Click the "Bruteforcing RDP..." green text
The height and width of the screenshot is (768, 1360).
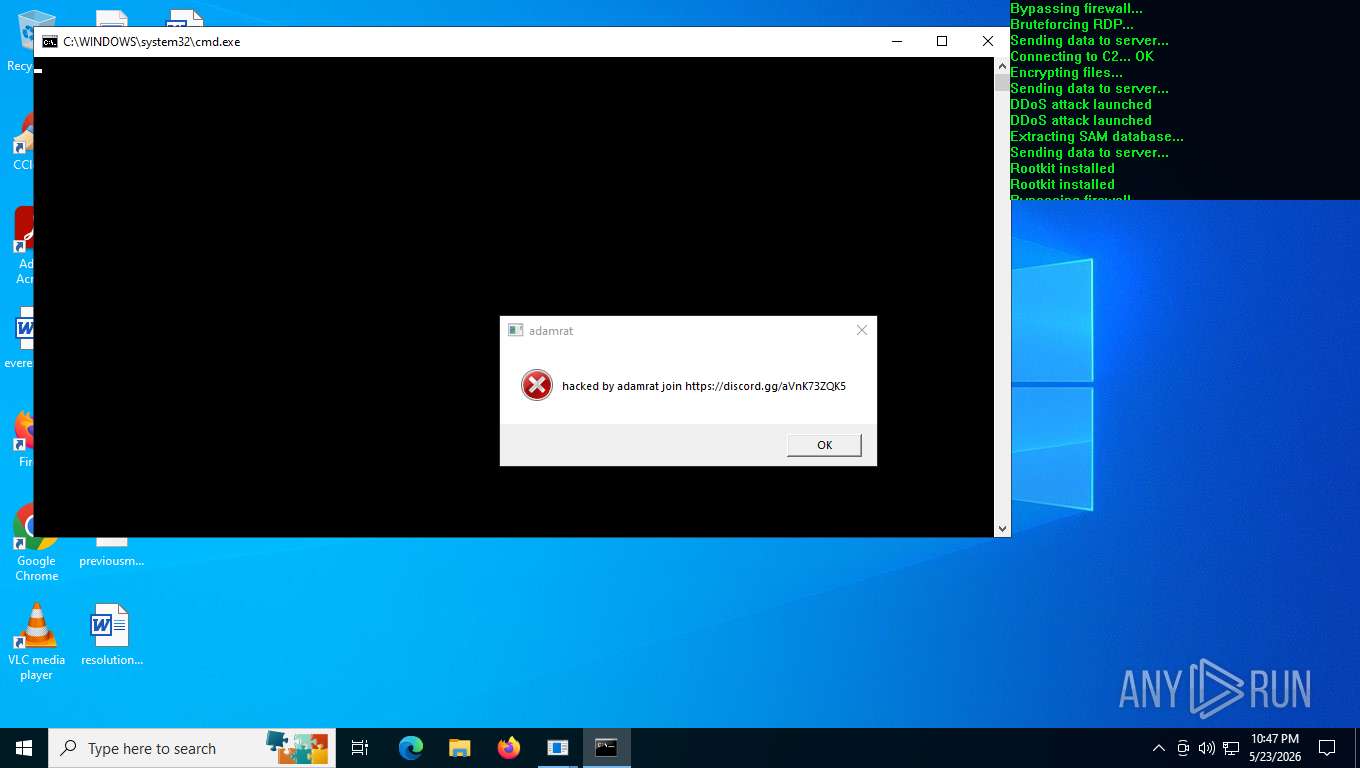tap(1072, 24)
